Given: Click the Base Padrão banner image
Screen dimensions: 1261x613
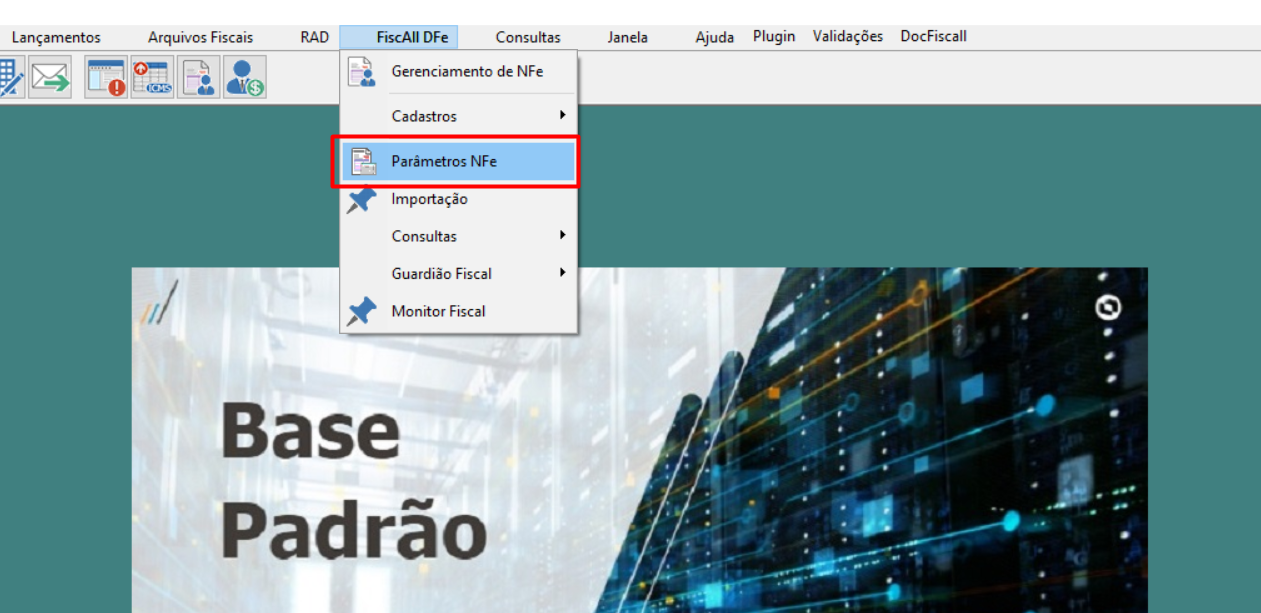Looking at the screenshot, I should pos(640,440).
